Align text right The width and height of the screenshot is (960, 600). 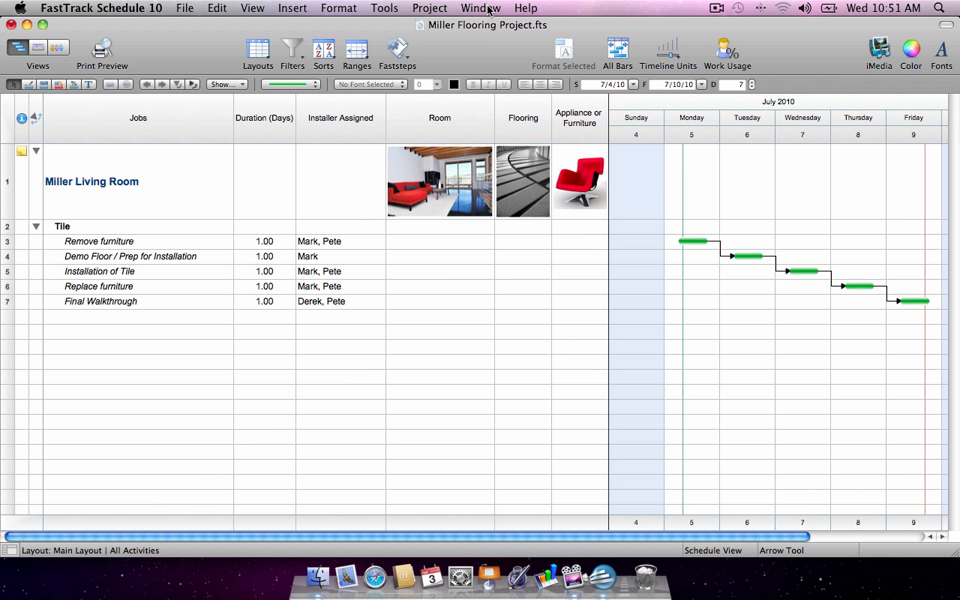[555, 84]
